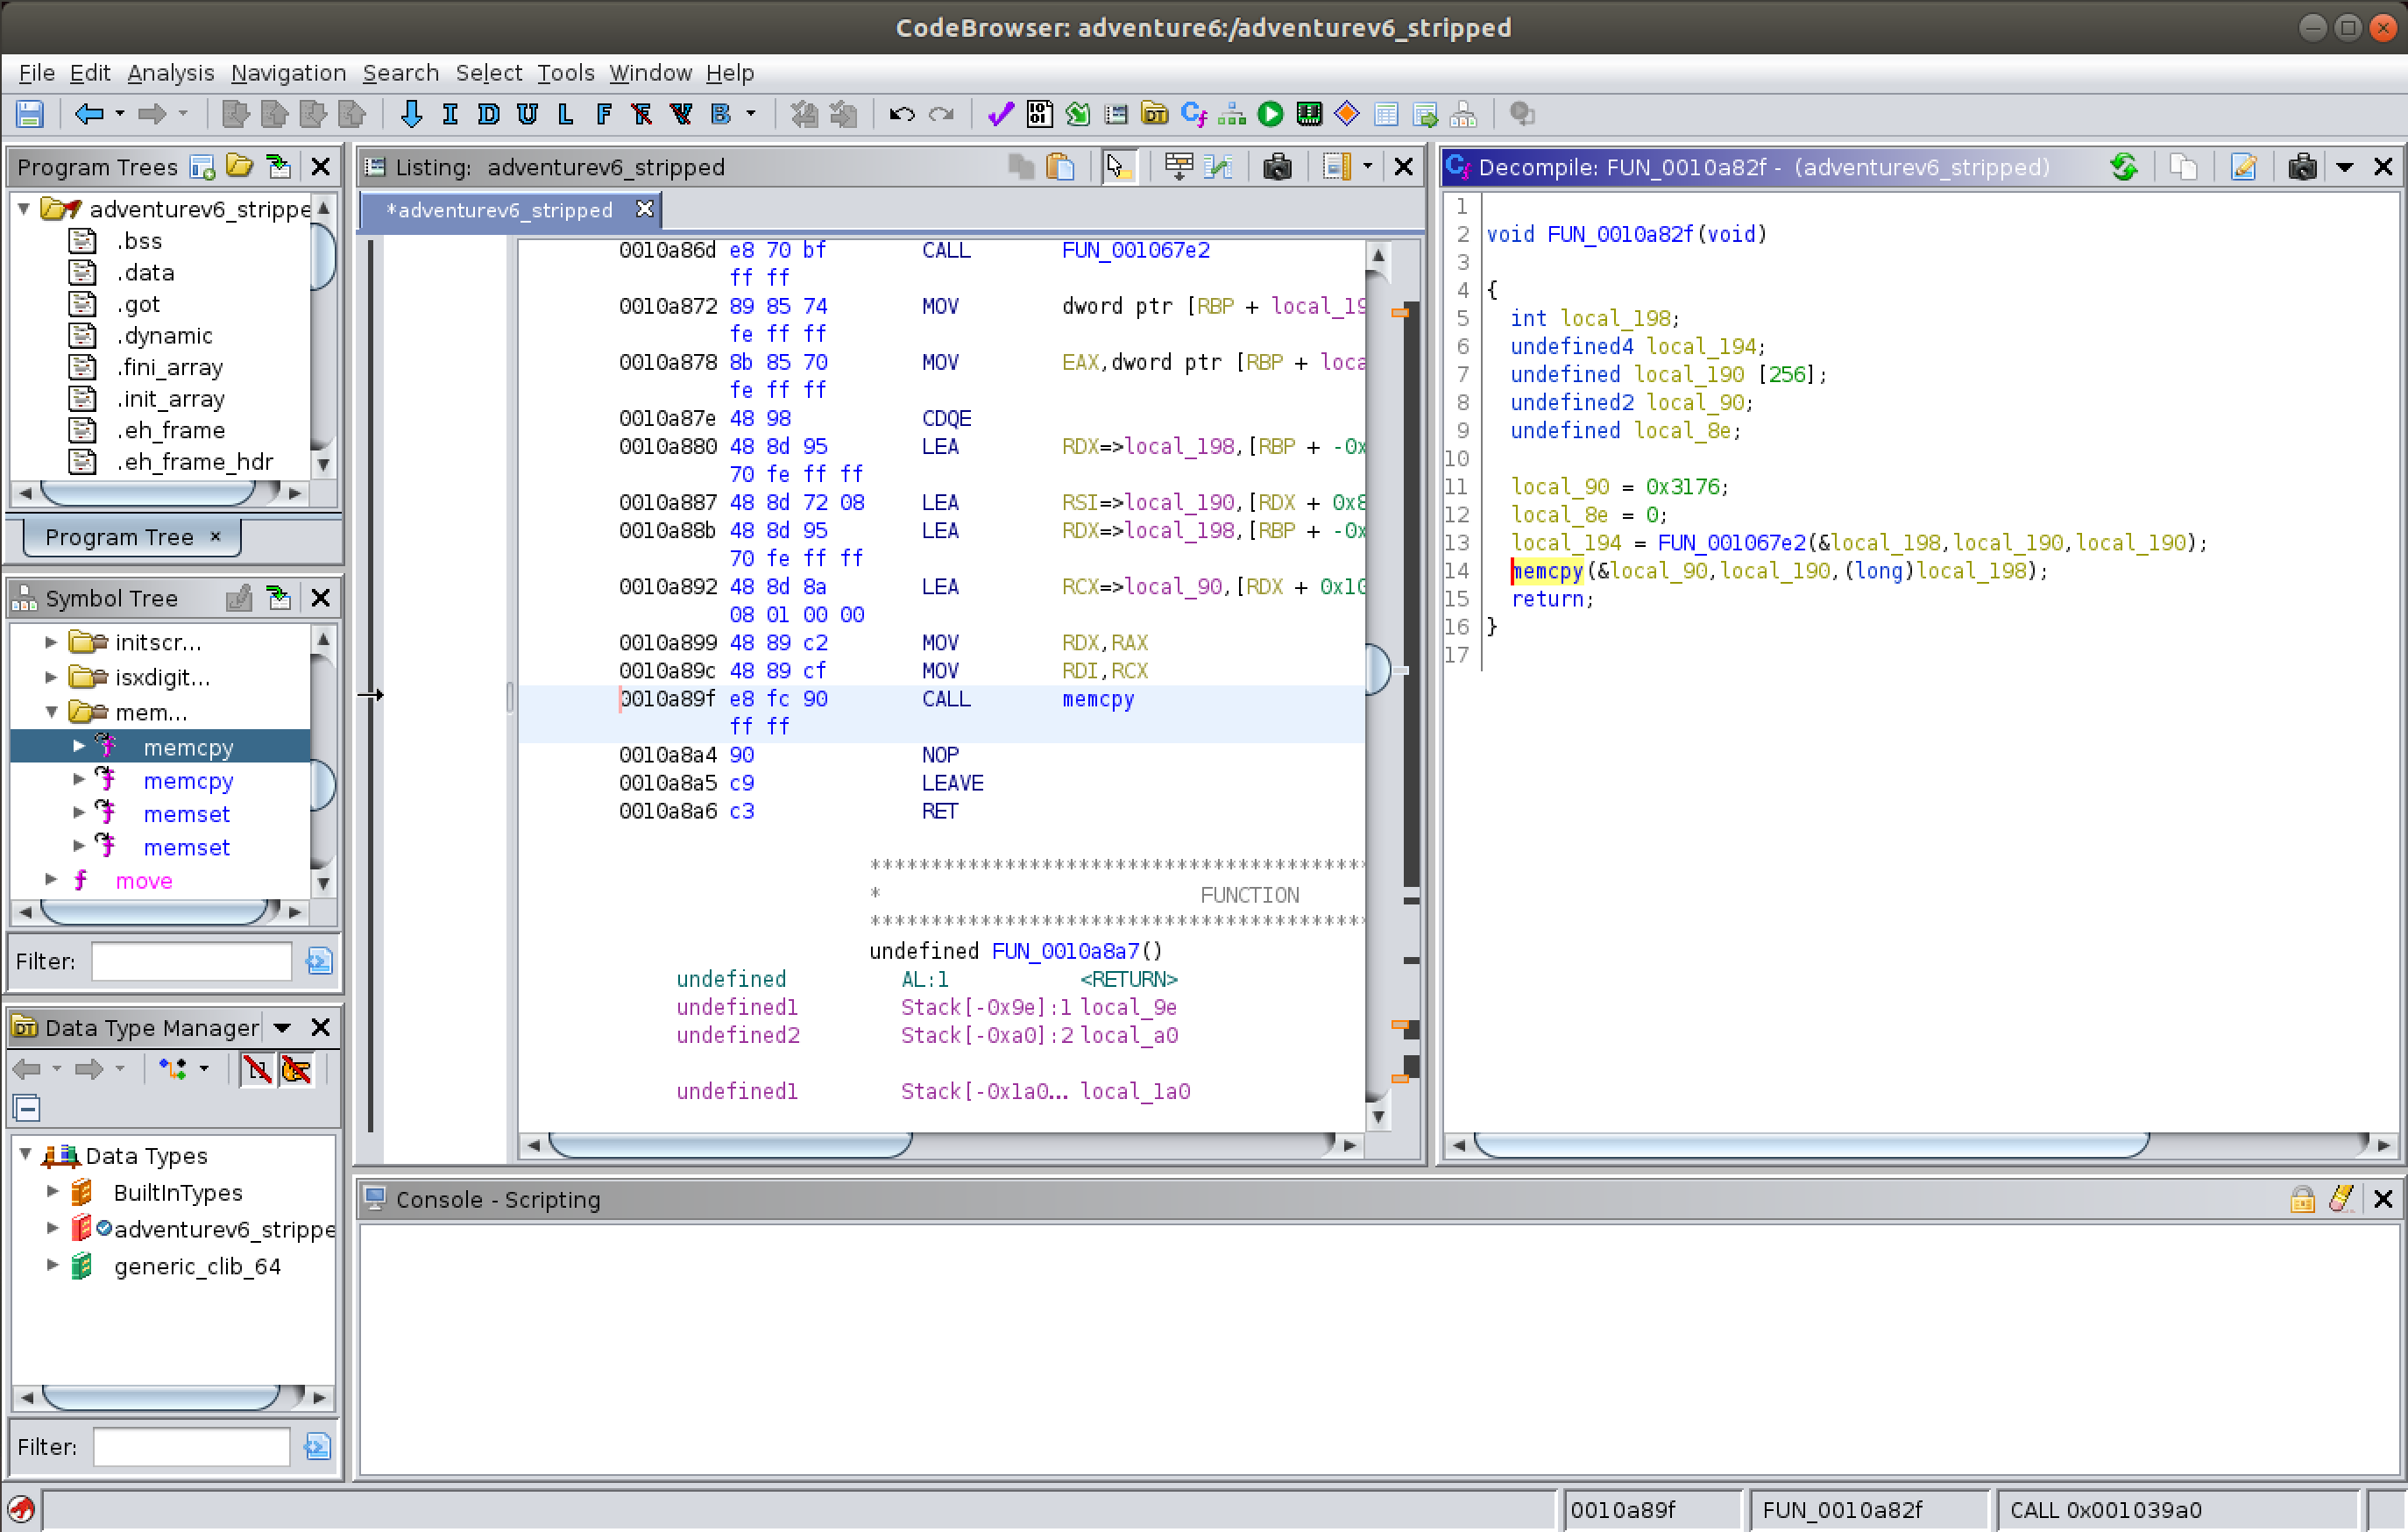This screenshot has height=1532, width=2408.
Task: Click the Listing snapshot camera icon
Action: pos(1277,167)
